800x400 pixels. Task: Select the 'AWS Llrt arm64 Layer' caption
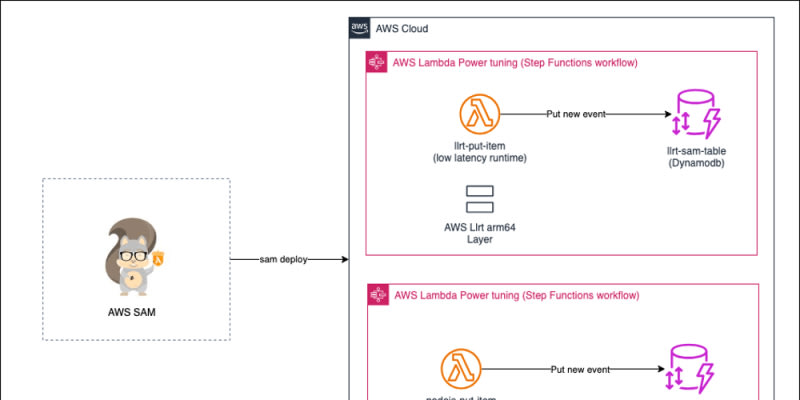click(480, 233)
